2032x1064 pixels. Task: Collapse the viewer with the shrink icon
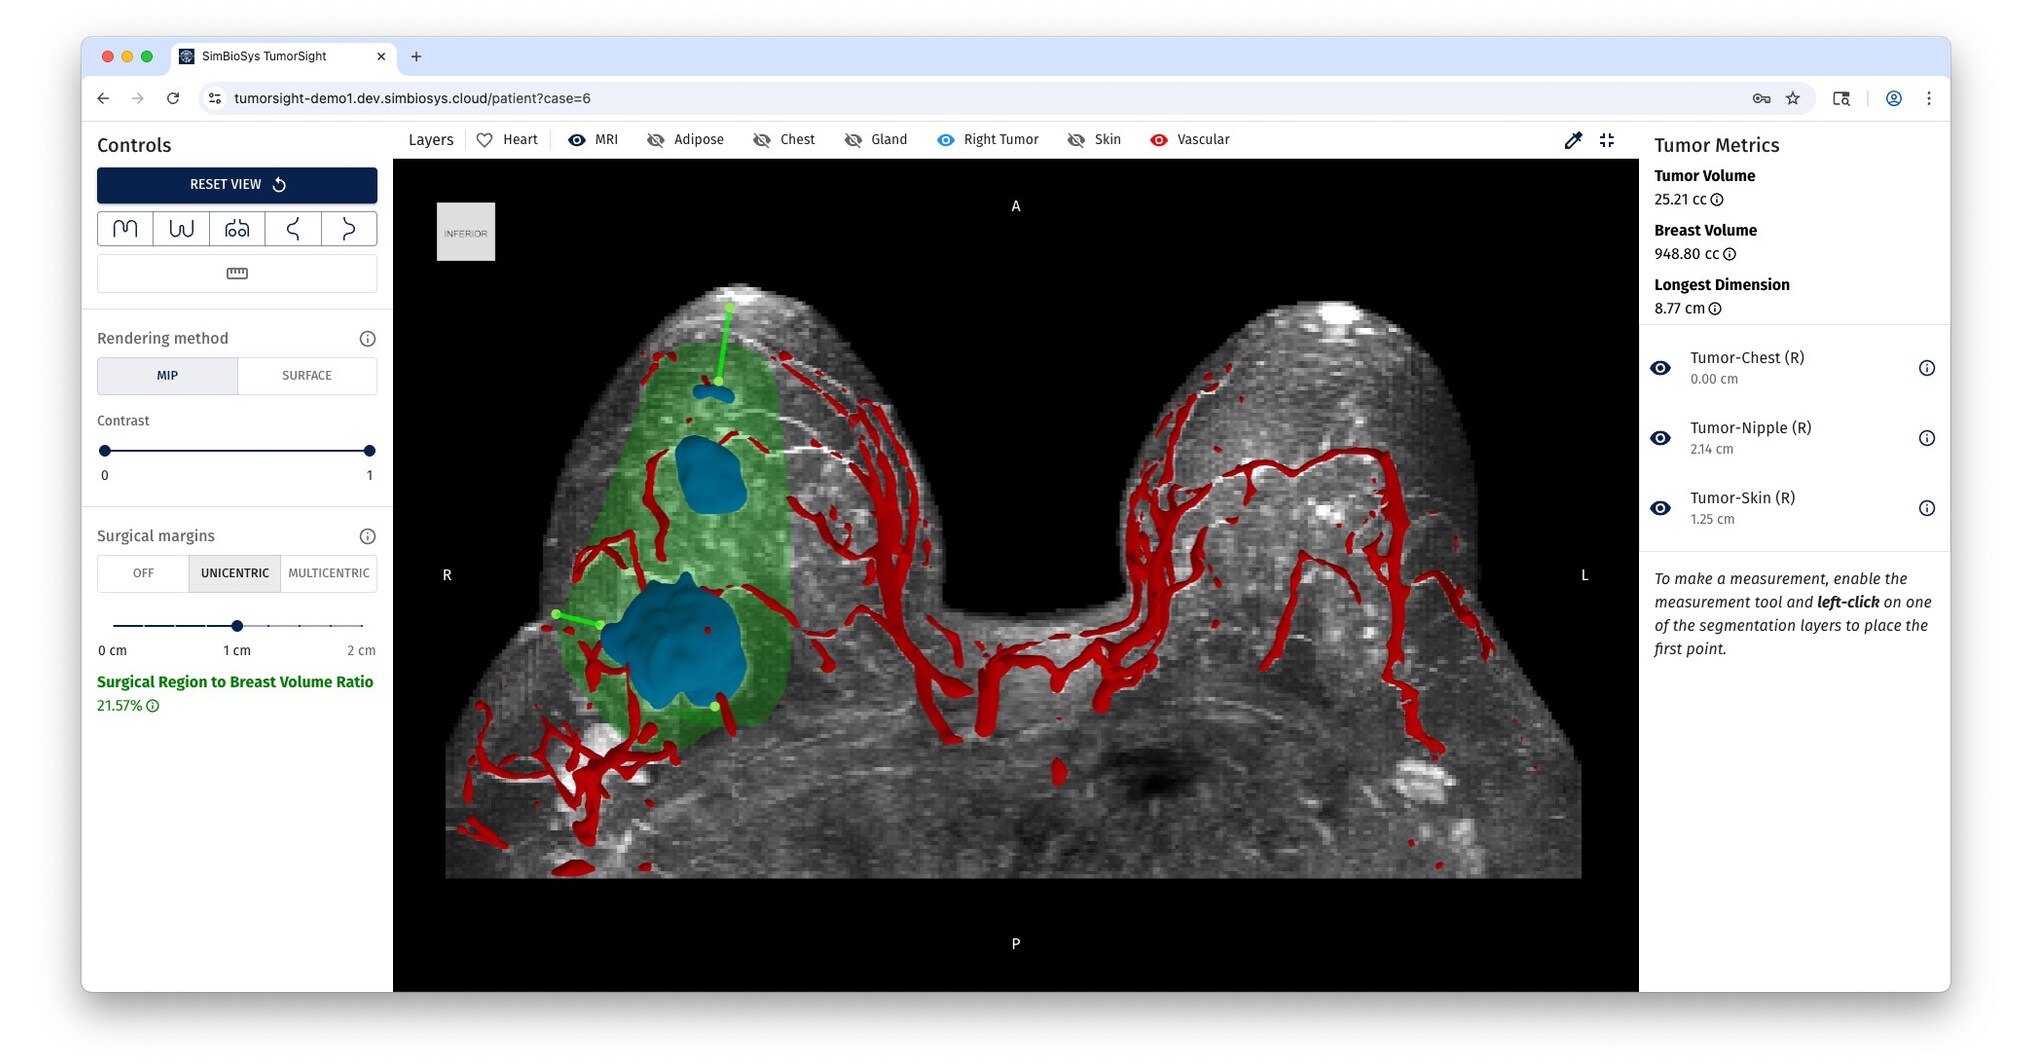click(x=1607, y=140)
